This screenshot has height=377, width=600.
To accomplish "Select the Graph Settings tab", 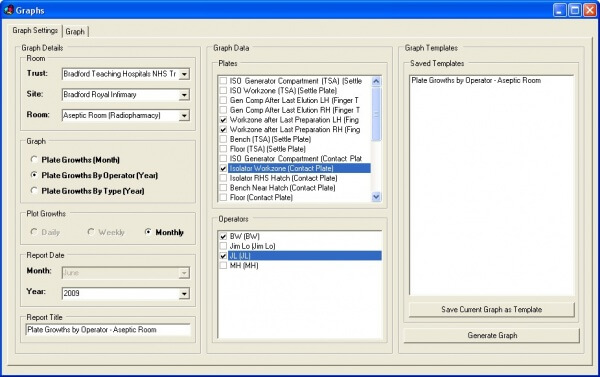I will pos(35,30).
